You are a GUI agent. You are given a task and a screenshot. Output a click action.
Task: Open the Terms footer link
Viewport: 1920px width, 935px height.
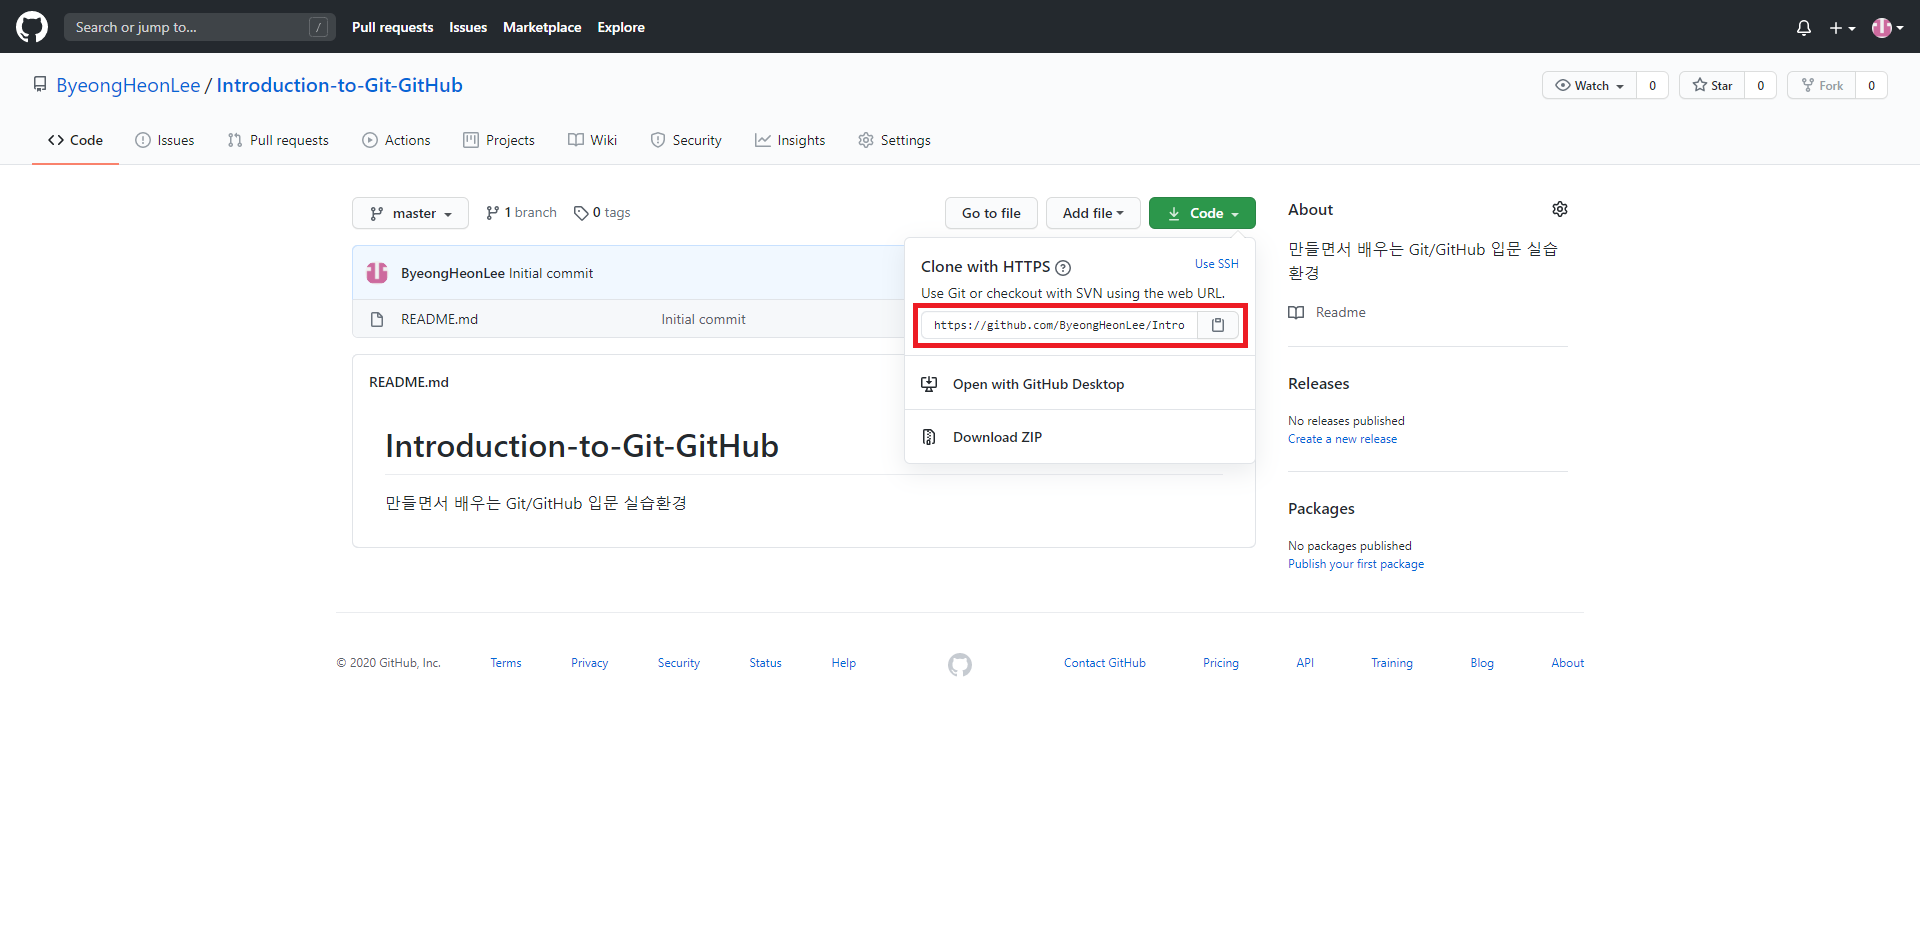(506, 663)
